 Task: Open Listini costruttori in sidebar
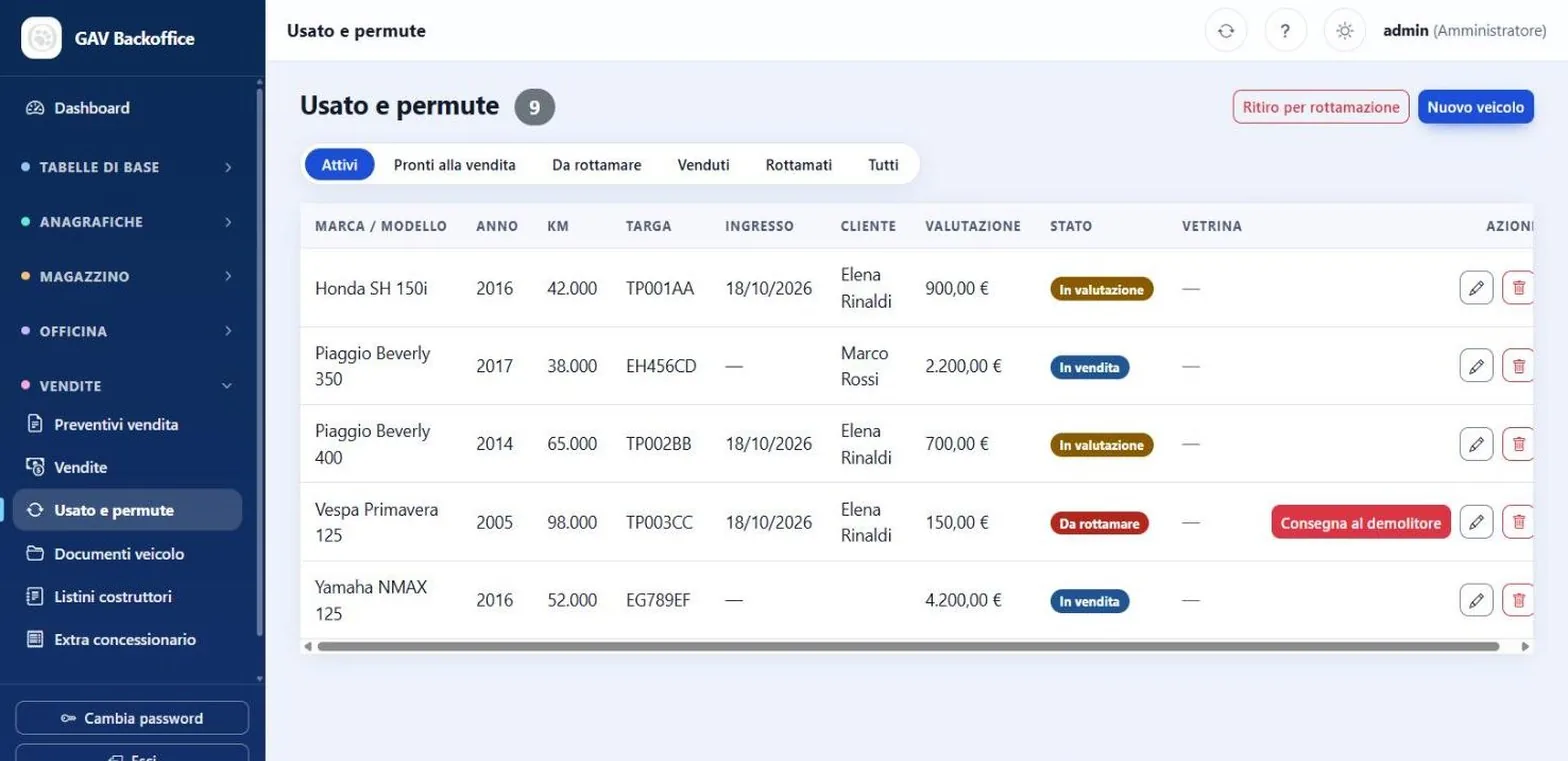point(128,596)
